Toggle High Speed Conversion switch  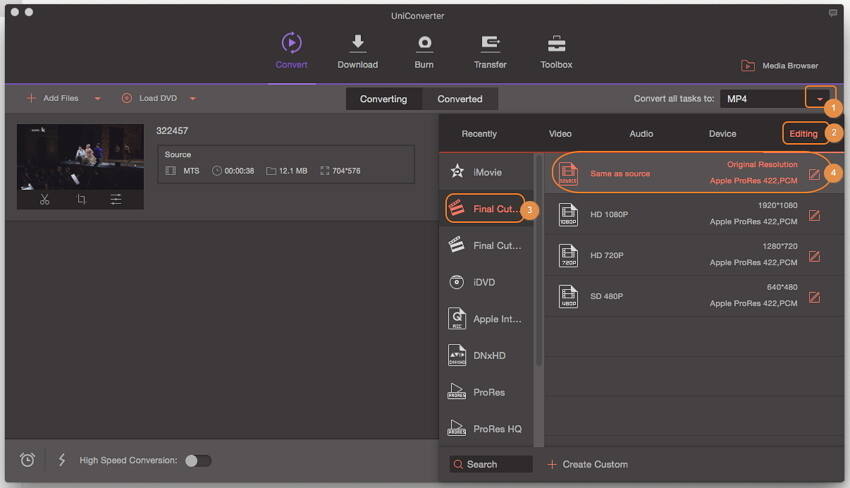click(x=198, y=460)
